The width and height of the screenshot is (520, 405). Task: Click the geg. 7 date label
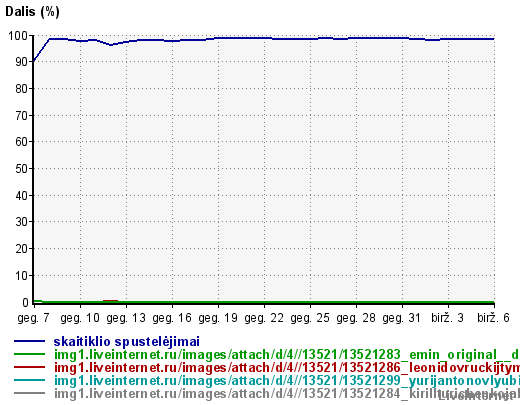click(x=33, y=318)
